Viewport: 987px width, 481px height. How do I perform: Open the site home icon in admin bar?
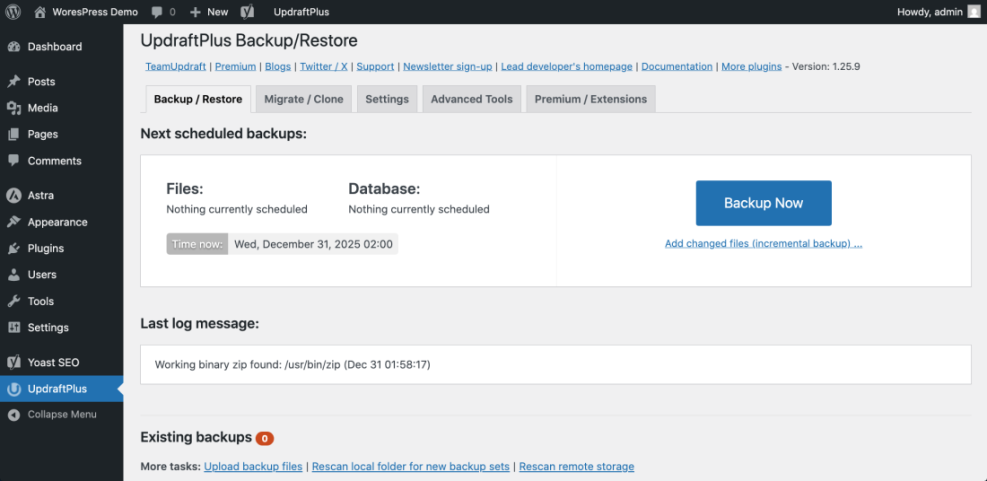(40, 11)
